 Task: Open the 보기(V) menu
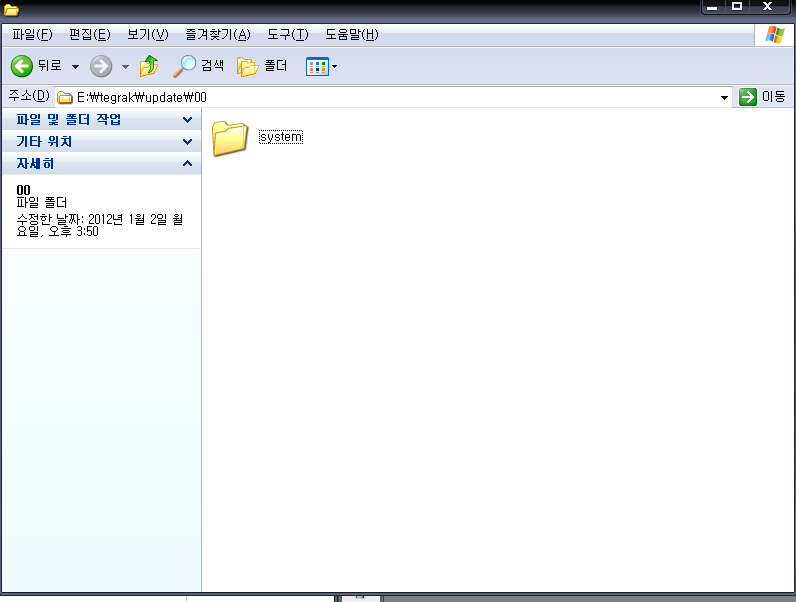click(x=148, y=35)
